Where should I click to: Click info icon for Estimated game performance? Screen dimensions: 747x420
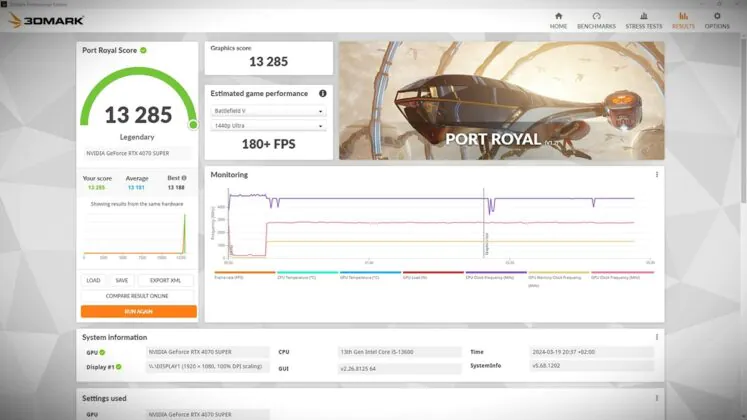323,93
